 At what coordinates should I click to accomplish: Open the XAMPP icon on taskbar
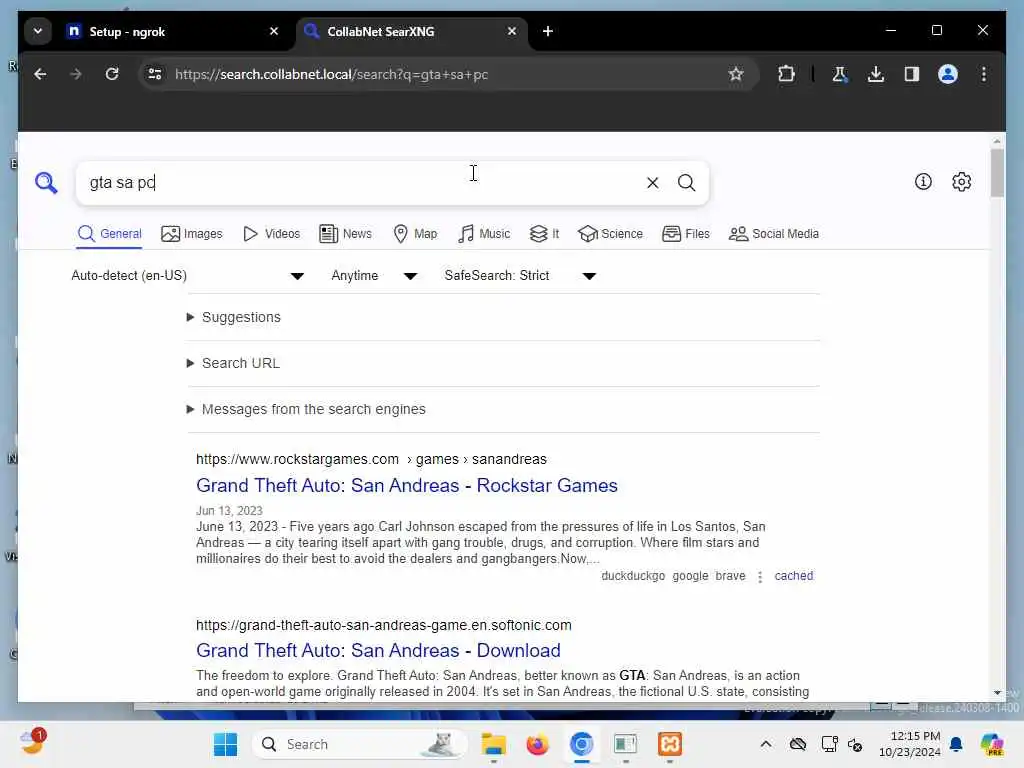click(669, 744)
